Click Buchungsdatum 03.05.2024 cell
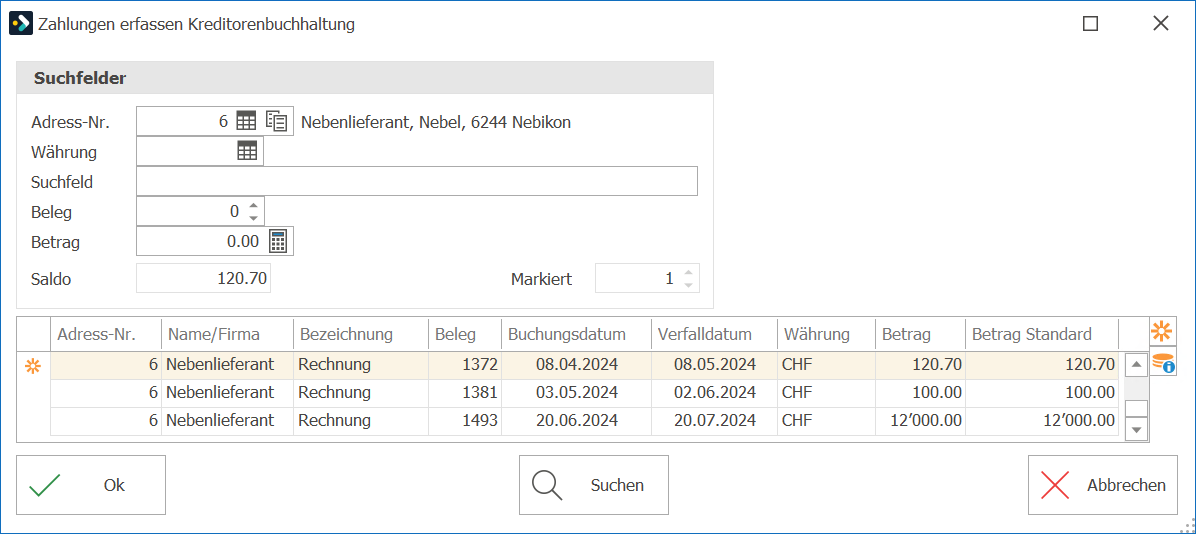 (x=576, y=393)
